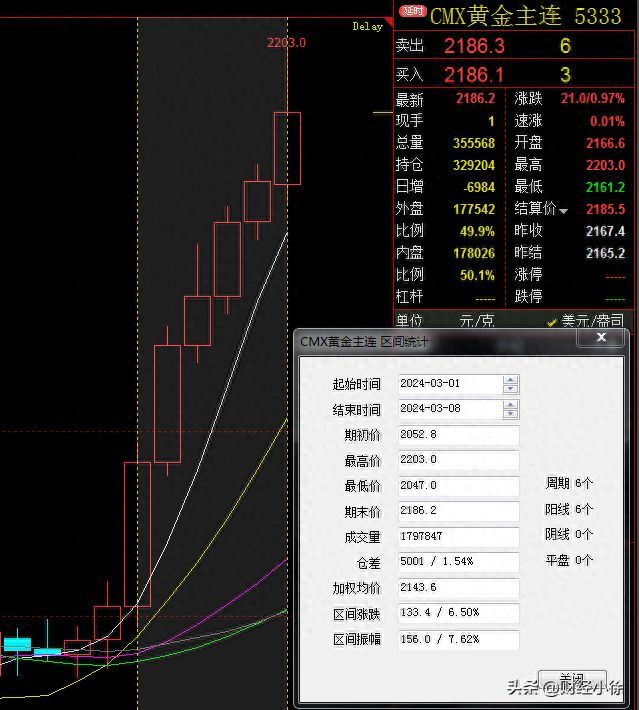
Task: Close the 区间统计 dialog with the X
Action: coord(602,339)
